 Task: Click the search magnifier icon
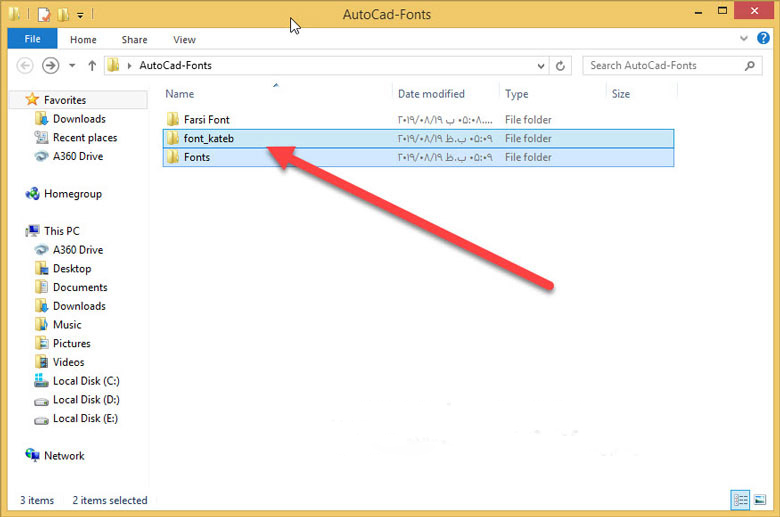pos(750,65)
